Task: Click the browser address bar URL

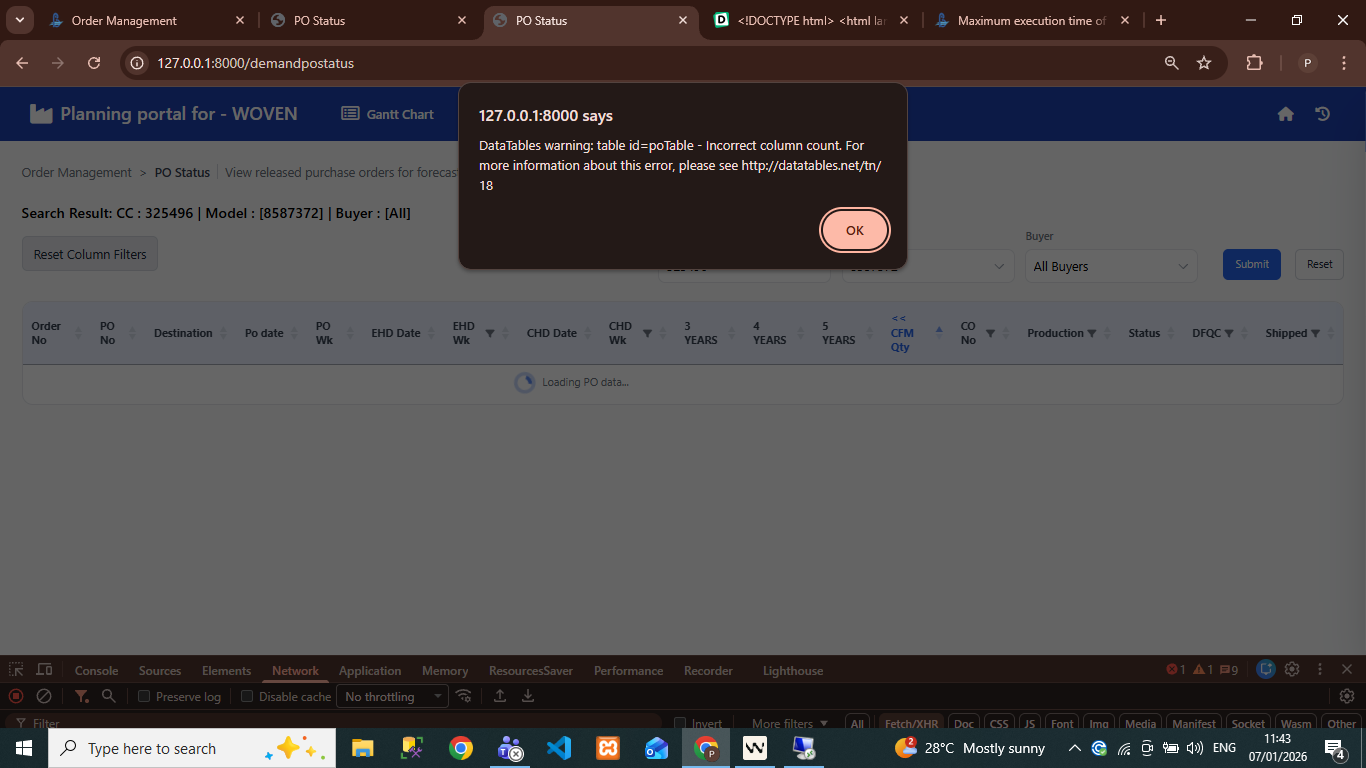Action: 255,63
